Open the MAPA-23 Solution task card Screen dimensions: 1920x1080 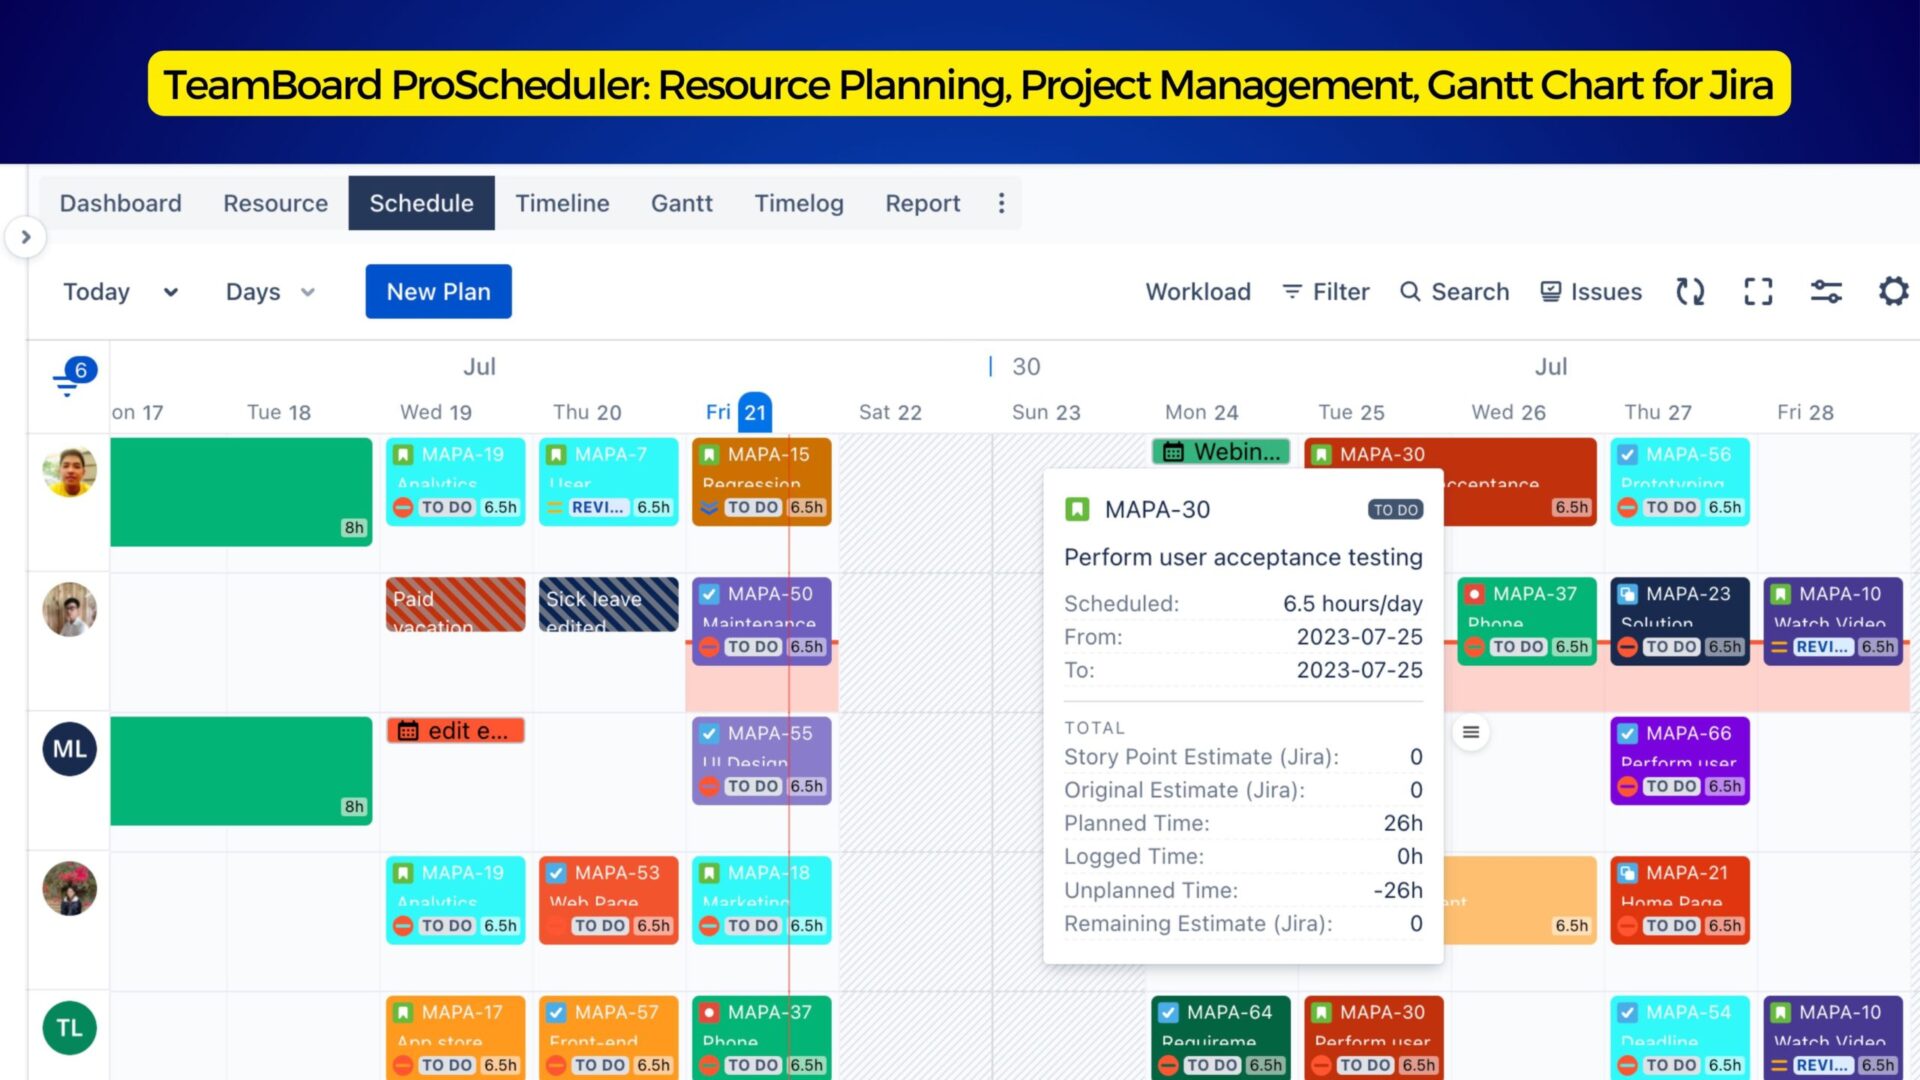click(1680, 621)
